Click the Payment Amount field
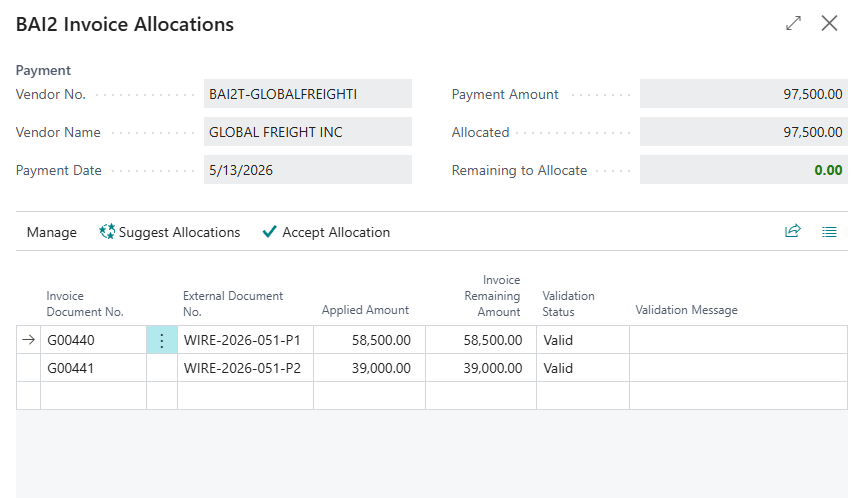 coord(744,94)
